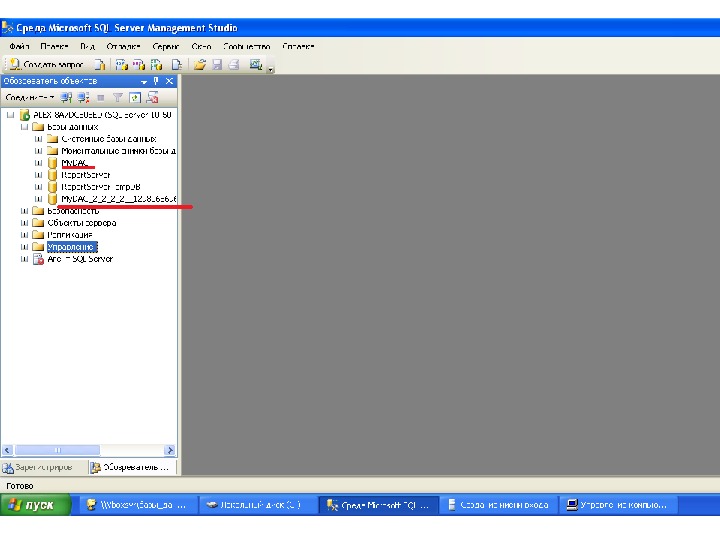Select the Базы данных folder label

coord(73,127)
